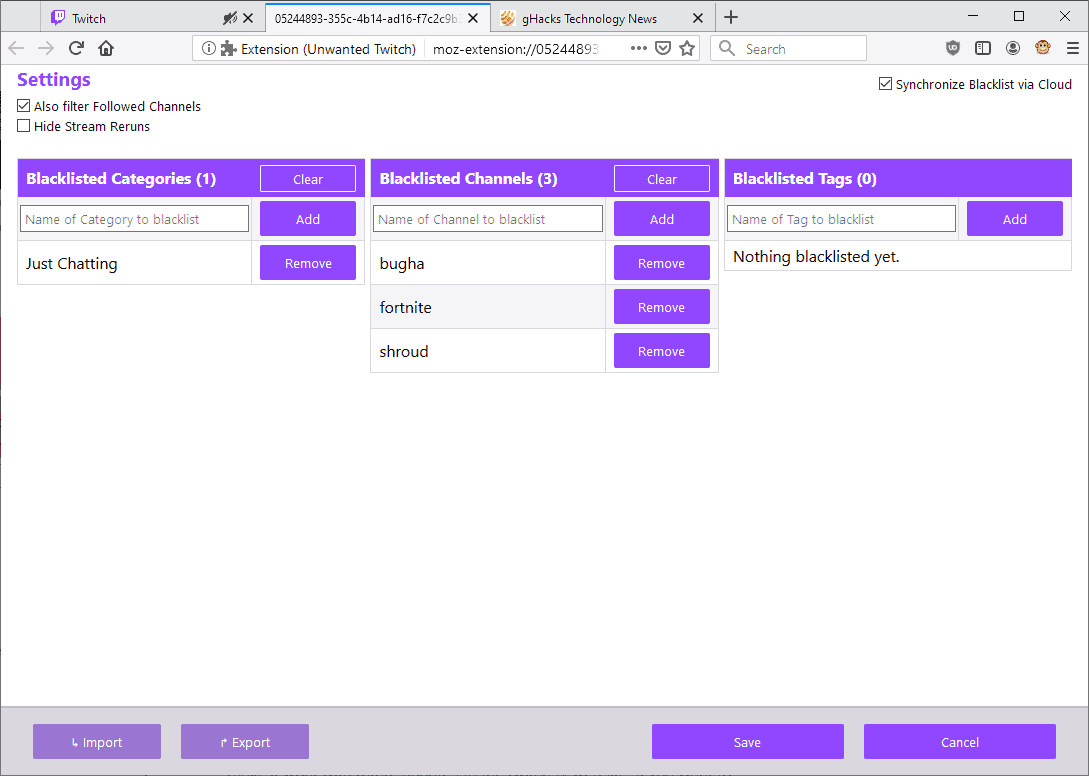Remove Just Chatting from blacklist
The width and height of the screenshot is (1089, 776).
pos(308,263)
